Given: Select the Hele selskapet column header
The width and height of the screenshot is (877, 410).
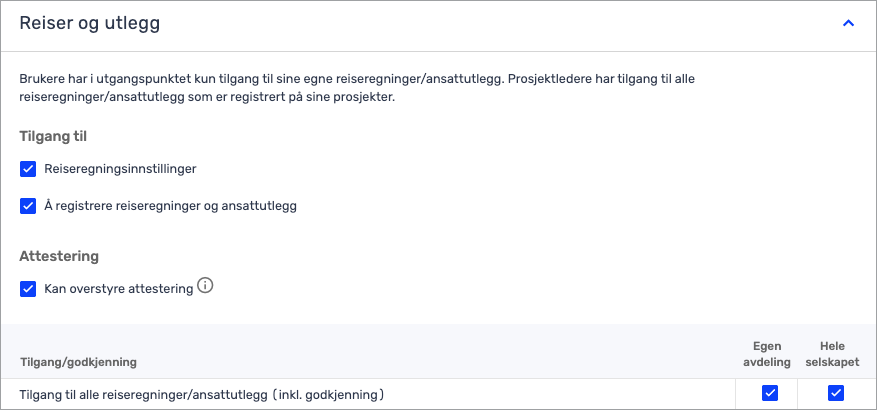Looking at the screenshot, I should [833, 354].
